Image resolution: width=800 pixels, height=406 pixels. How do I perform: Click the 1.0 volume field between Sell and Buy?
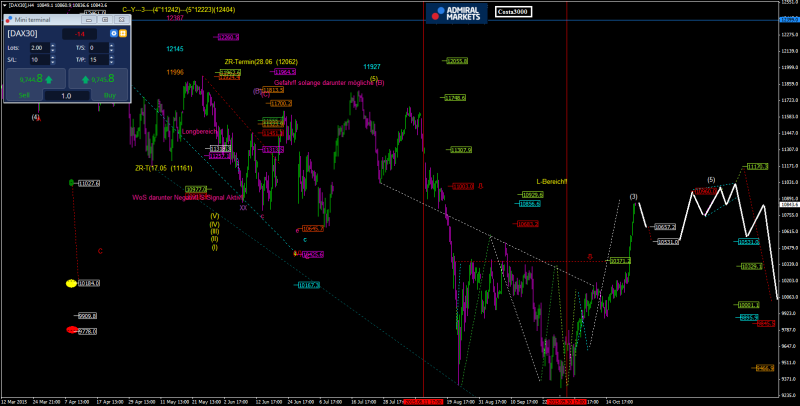click(66, 96)
